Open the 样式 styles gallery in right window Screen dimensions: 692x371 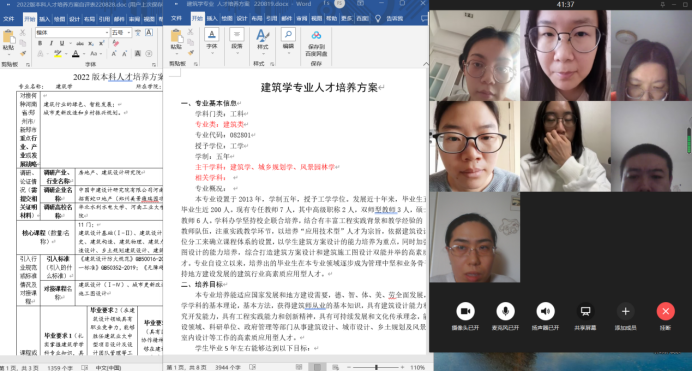(x=263, y=39)
